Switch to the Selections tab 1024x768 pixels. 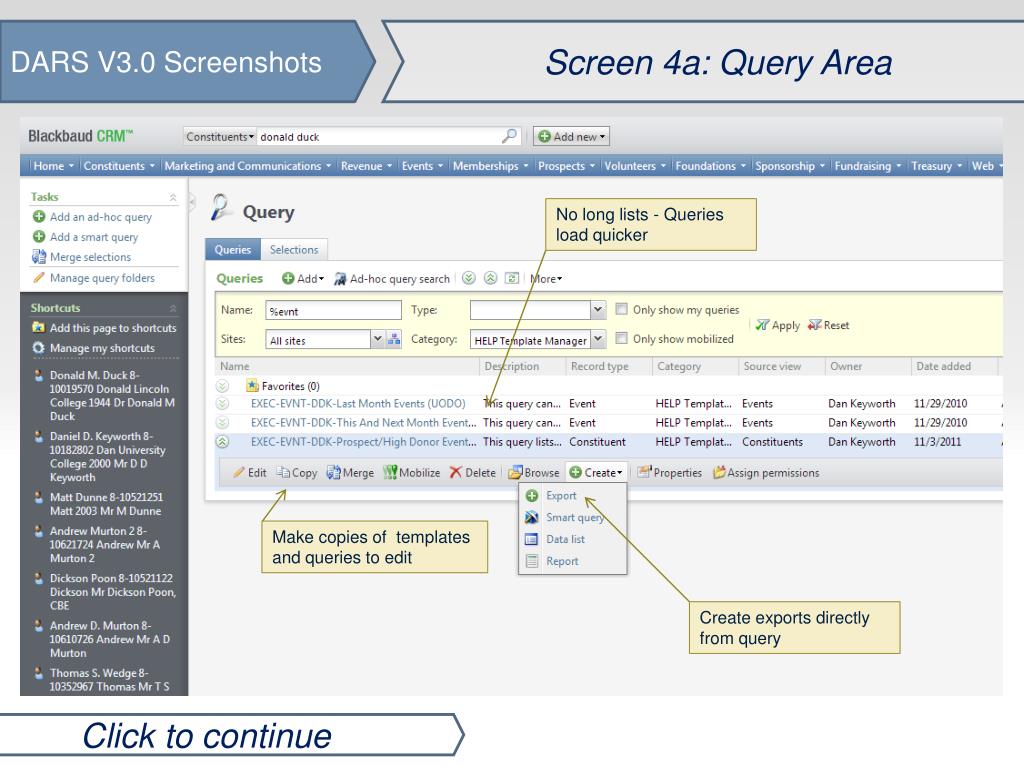click(294, 249)
